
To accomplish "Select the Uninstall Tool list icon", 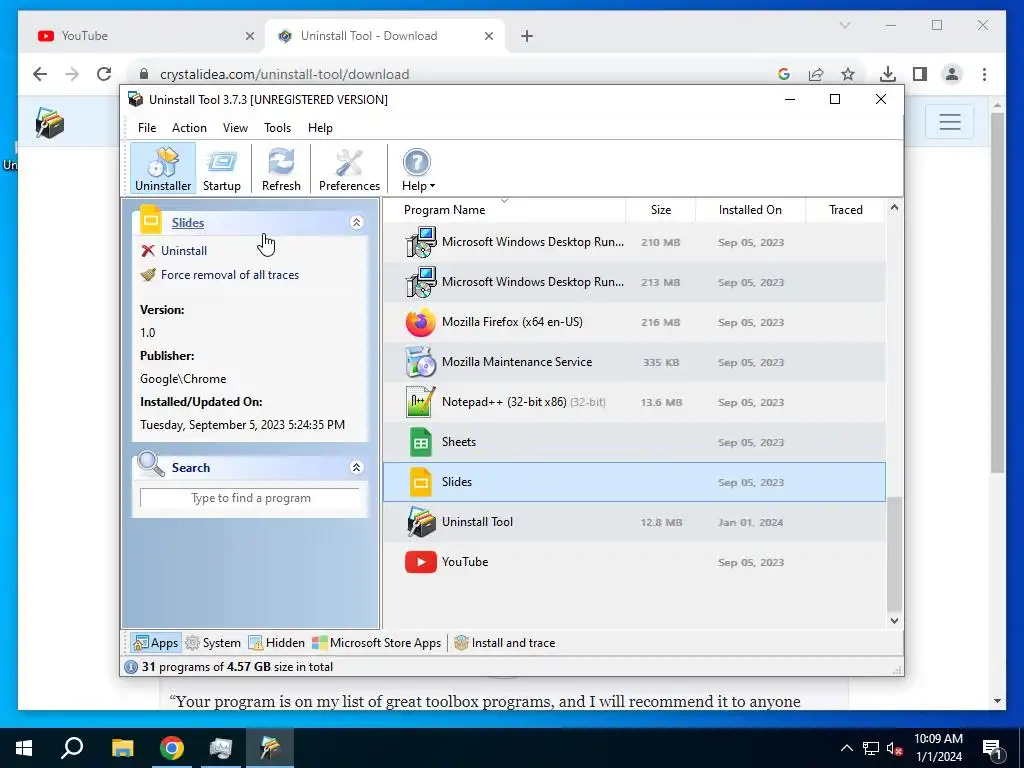I will 421,522.
